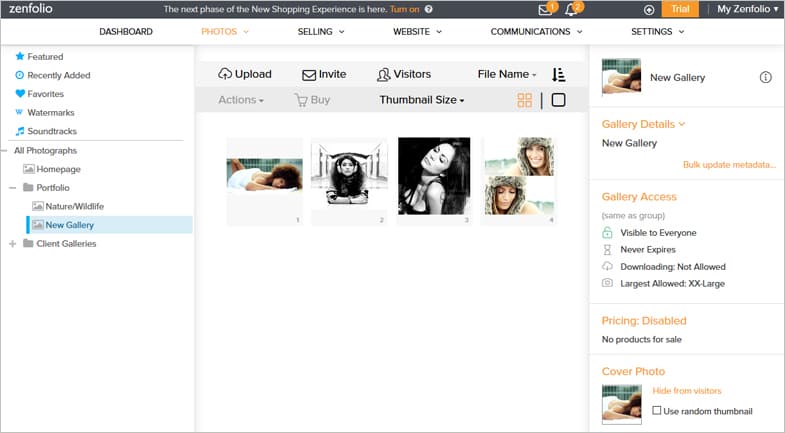
Task: Click the New Gallery name under Gallery Details
Action: coord(629,143)
